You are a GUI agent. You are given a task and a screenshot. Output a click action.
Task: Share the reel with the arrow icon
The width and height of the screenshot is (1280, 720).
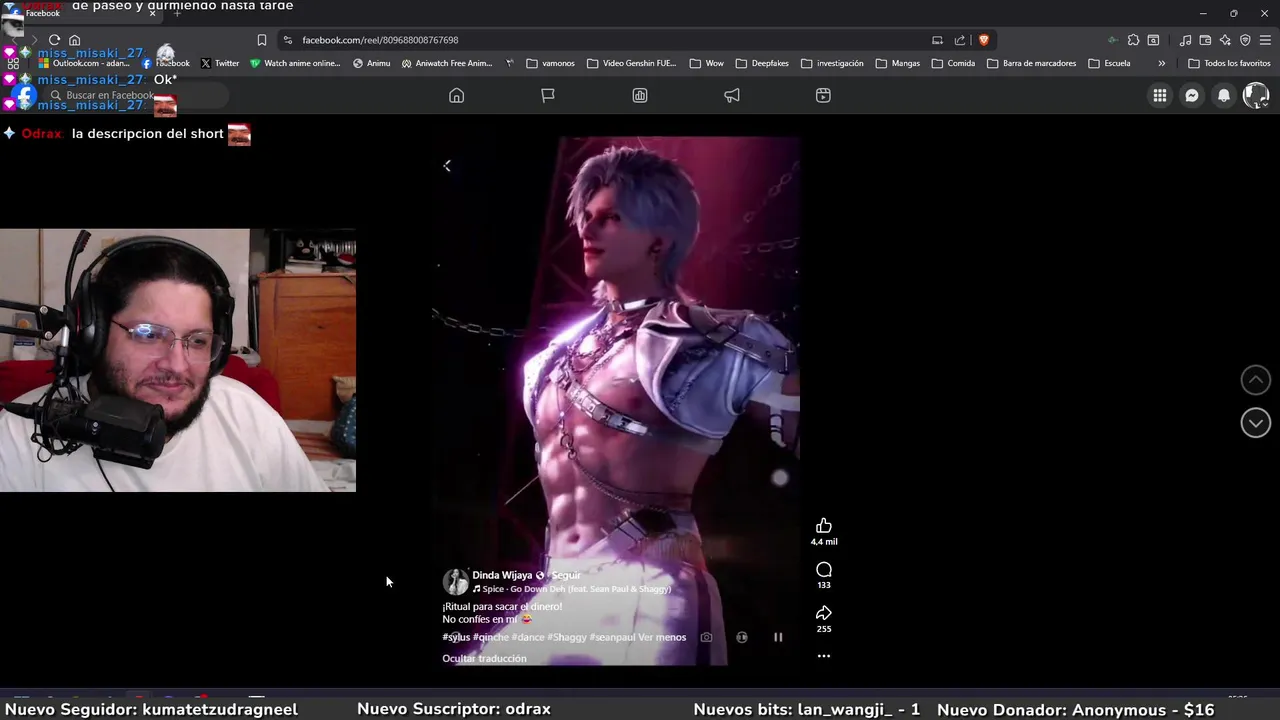coord(824,613)
